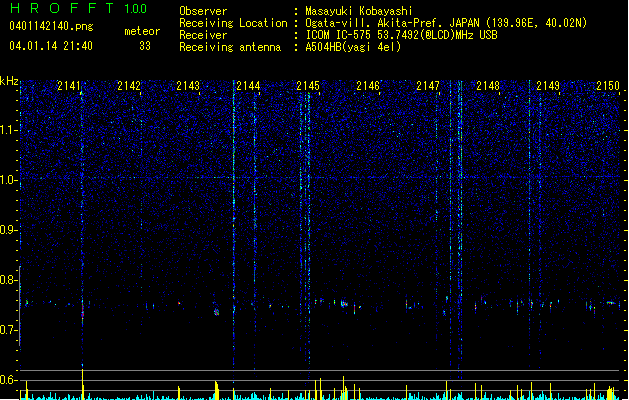Image resolution: width=629 pixels, height=400 pixels.
Task: Click the 2146 time marker
Action: tap(368, 86)
